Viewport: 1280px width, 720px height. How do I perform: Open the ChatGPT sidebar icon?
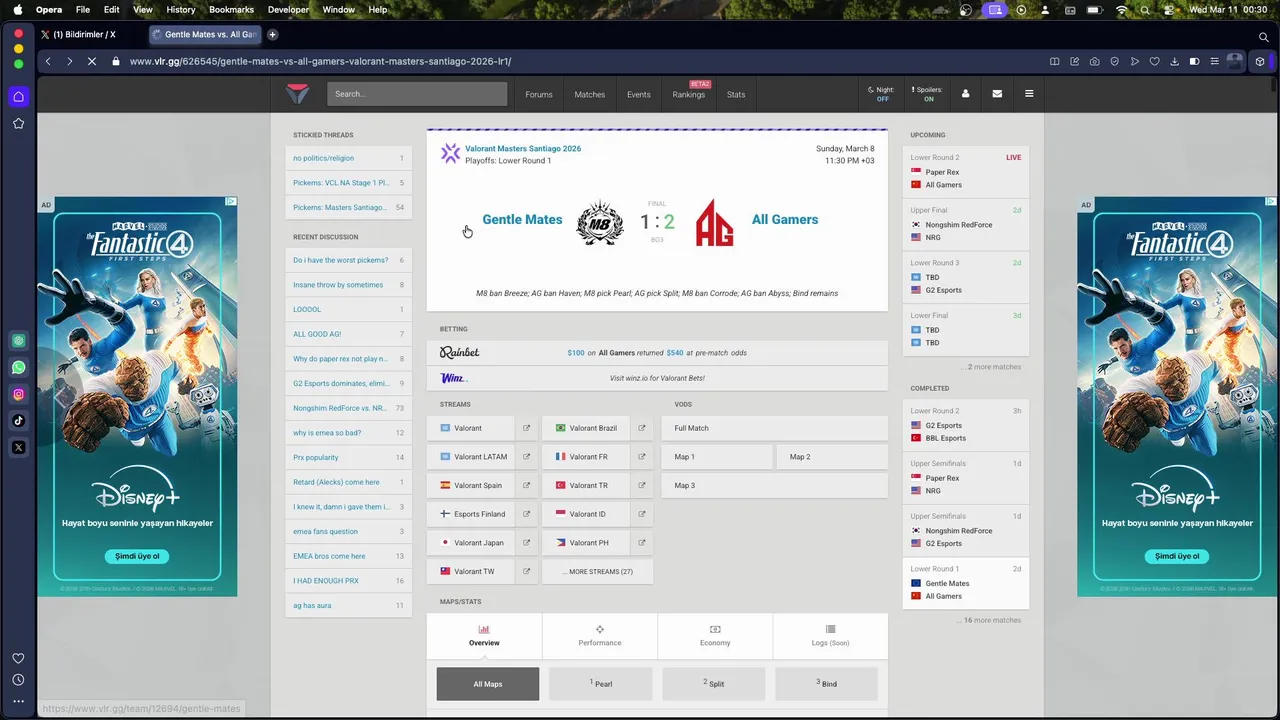(x=18, y=341)
